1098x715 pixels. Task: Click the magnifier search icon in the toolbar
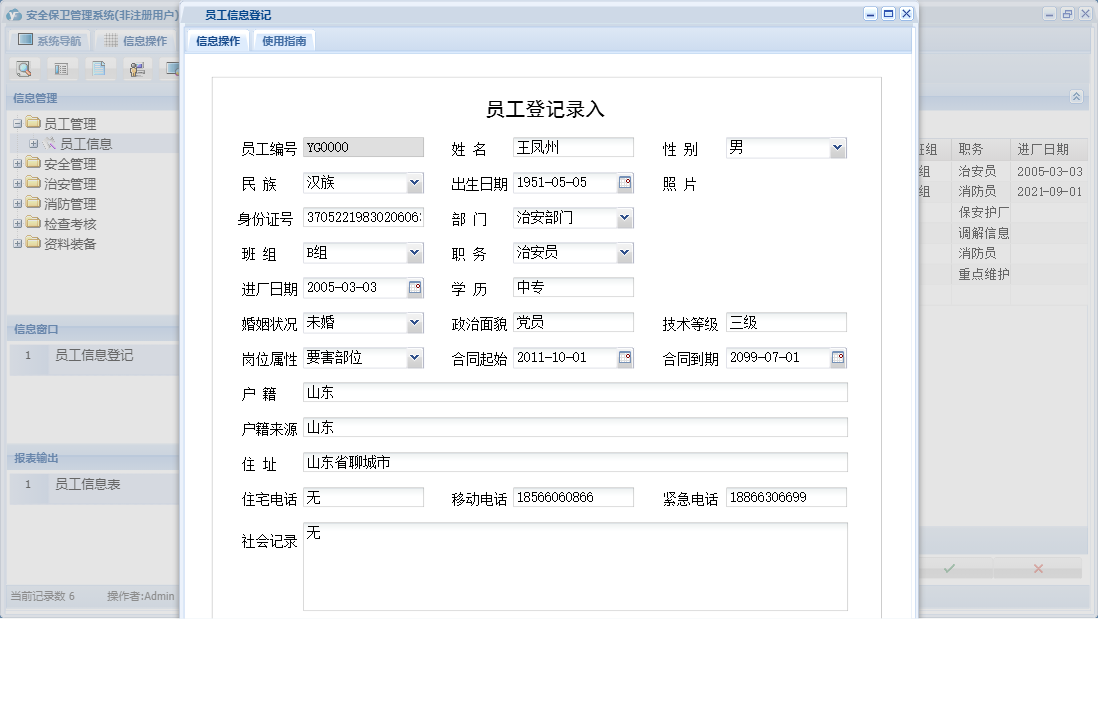tap(24, 68)
